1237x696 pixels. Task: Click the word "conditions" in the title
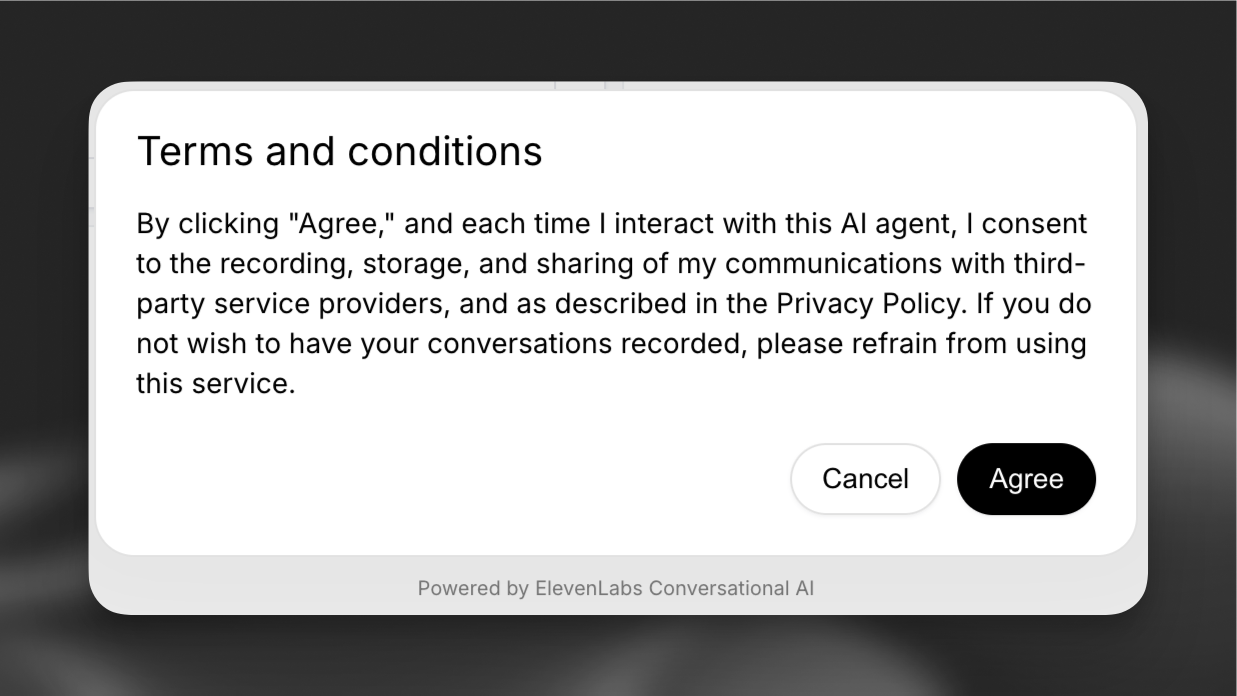pyautogui.click(x=444, y=151)
